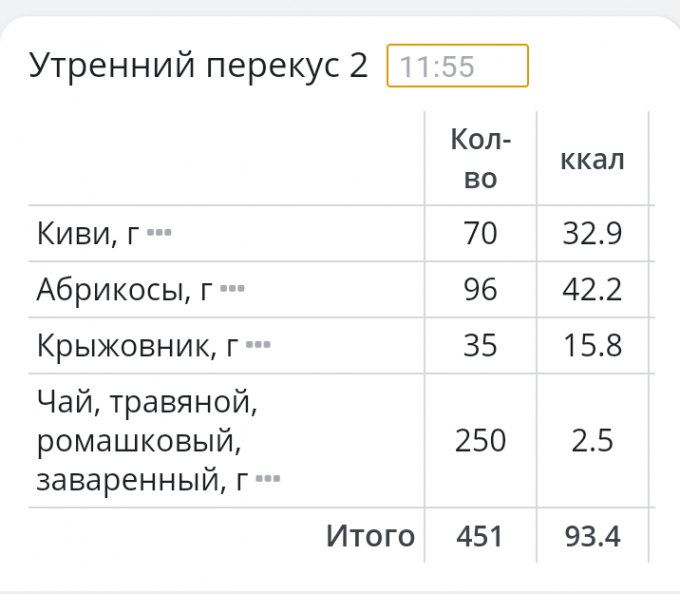Edit the Абрикосы quantity value 96
Viewport: 680px width, 594px height.
pos(481,290)
